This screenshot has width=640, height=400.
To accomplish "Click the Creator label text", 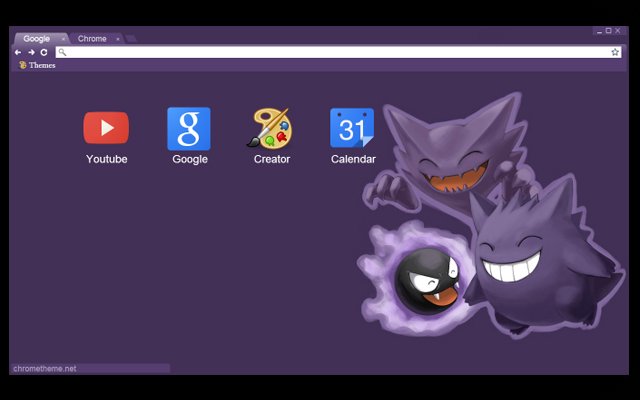I will click(x=272, y=159).
